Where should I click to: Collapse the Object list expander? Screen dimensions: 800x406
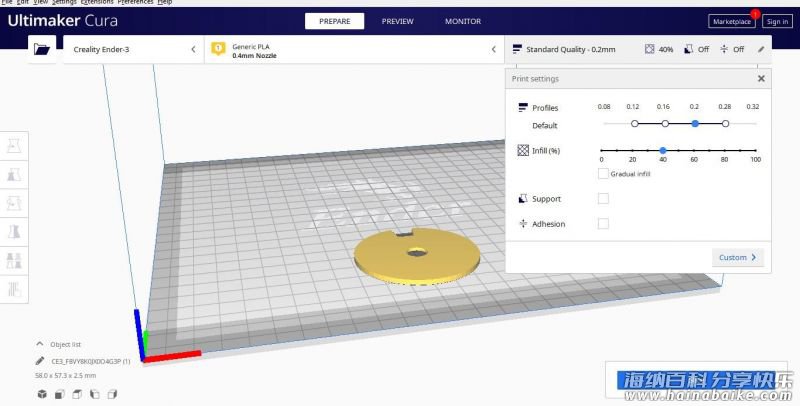[40, 344]
